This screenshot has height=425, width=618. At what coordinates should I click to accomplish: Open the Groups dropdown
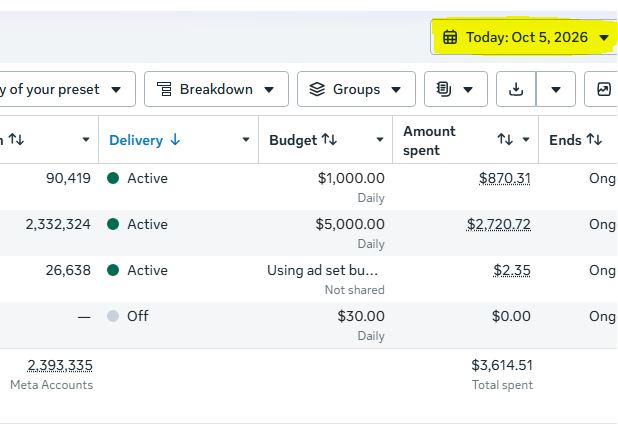pyautogui.click(x=356, y=89)
